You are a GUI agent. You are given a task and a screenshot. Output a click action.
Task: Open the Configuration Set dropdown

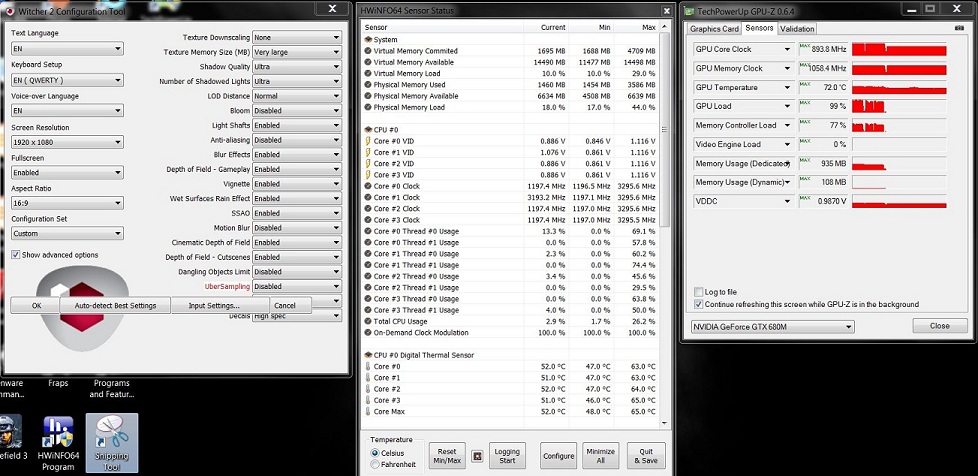coord(67,233)
